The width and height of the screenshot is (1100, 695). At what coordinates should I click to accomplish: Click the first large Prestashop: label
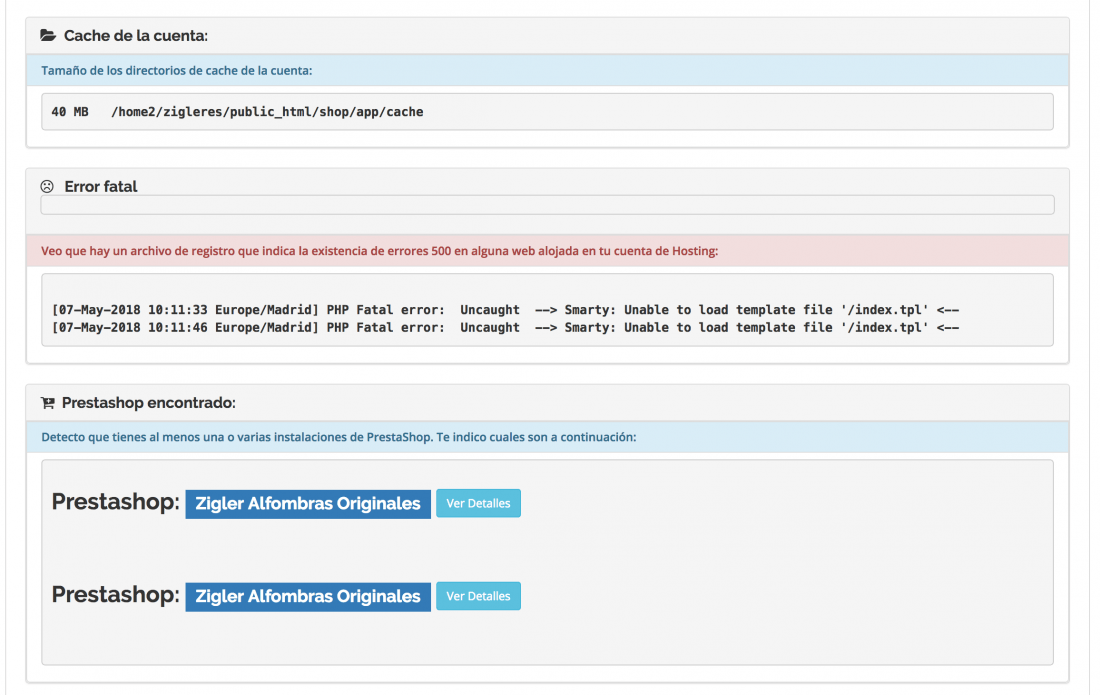point(116,502)
